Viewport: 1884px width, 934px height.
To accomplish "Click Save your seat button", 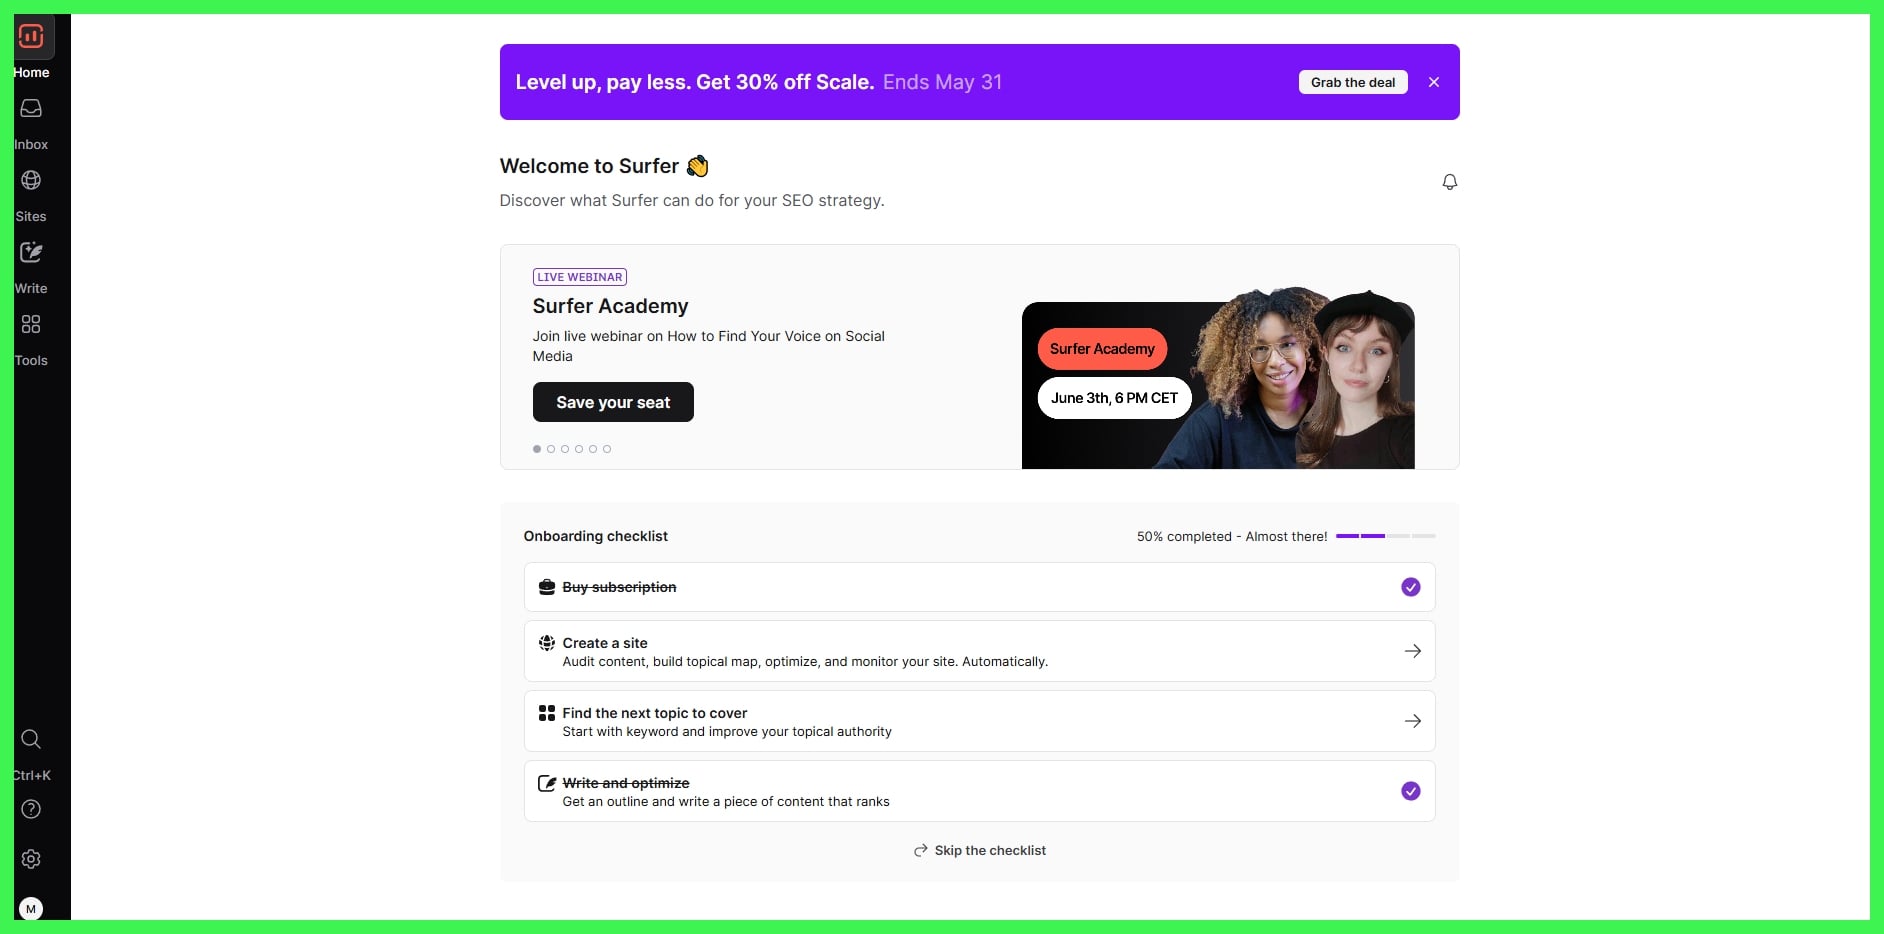I will pyautogui.click(x=613, y=402).
